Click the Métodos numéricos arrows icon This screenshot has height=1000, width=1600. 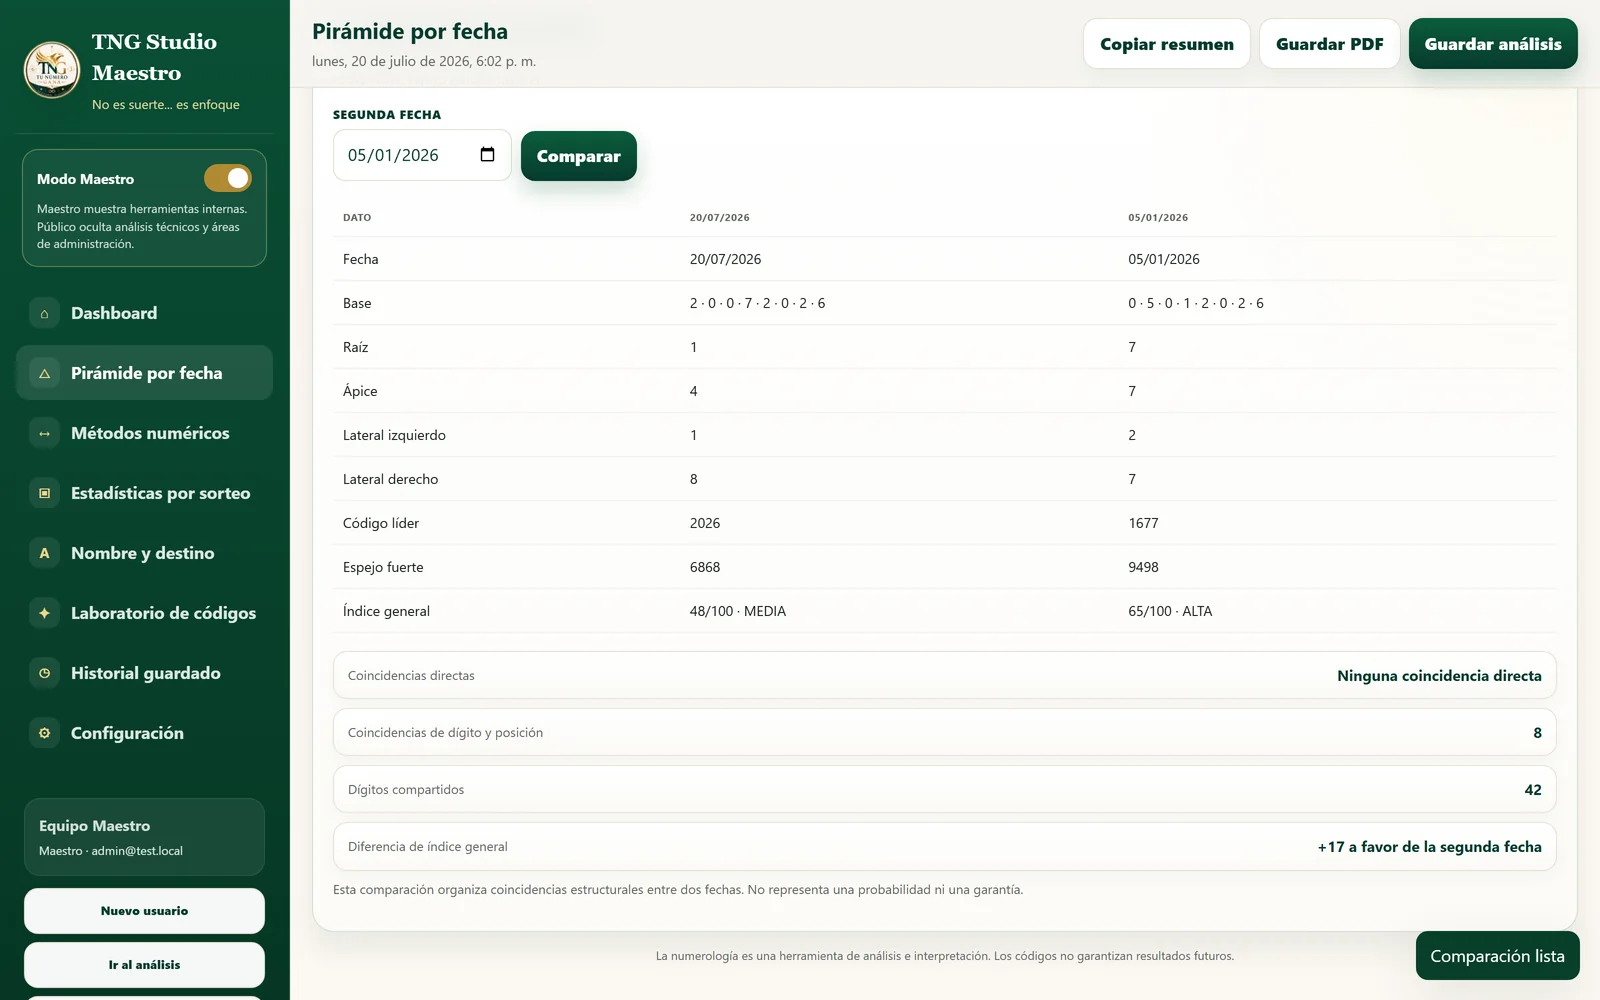44,433
